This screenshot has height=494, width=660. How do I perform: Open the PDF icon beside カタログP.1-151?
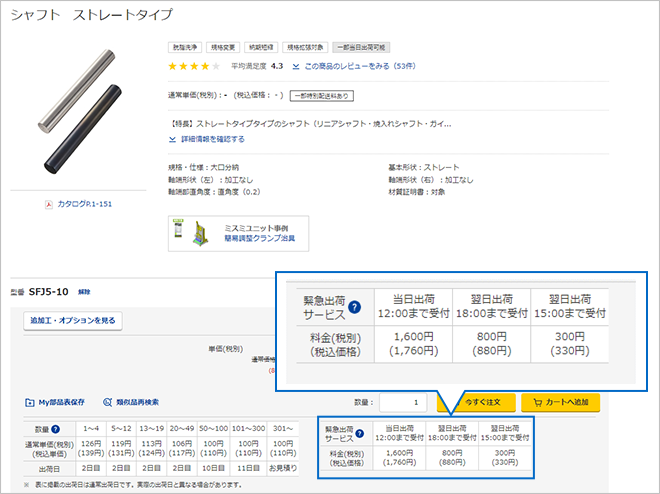[x=49, y=205]
